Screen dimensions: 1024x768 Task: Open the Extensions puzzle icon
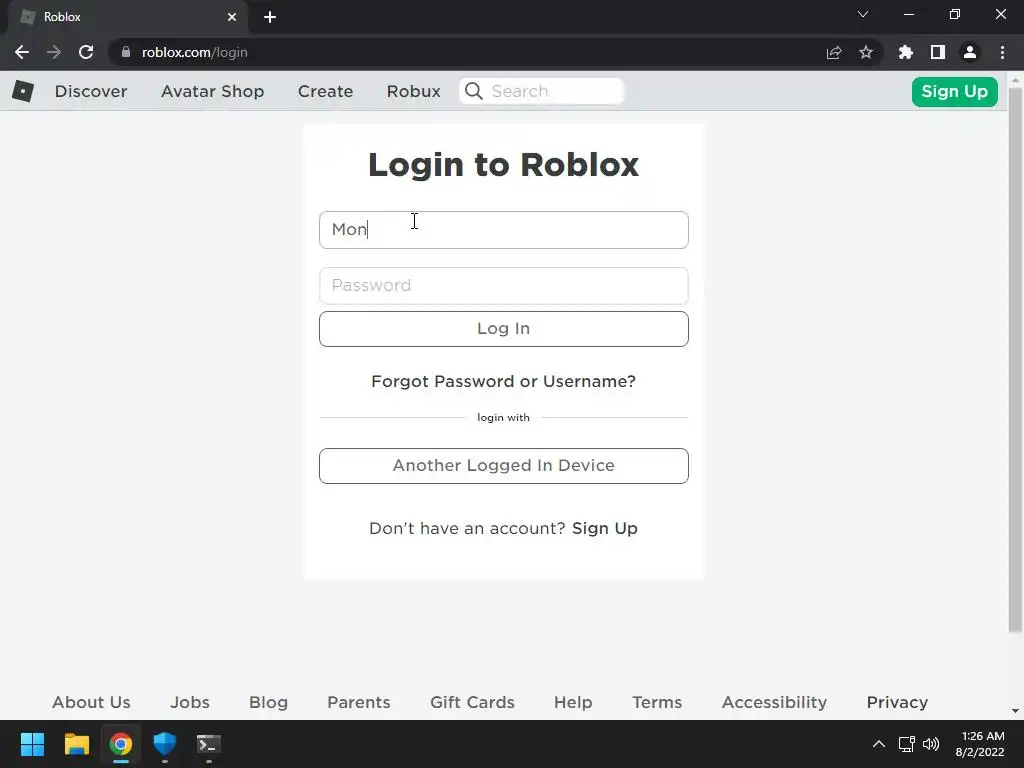coord(906,52)
